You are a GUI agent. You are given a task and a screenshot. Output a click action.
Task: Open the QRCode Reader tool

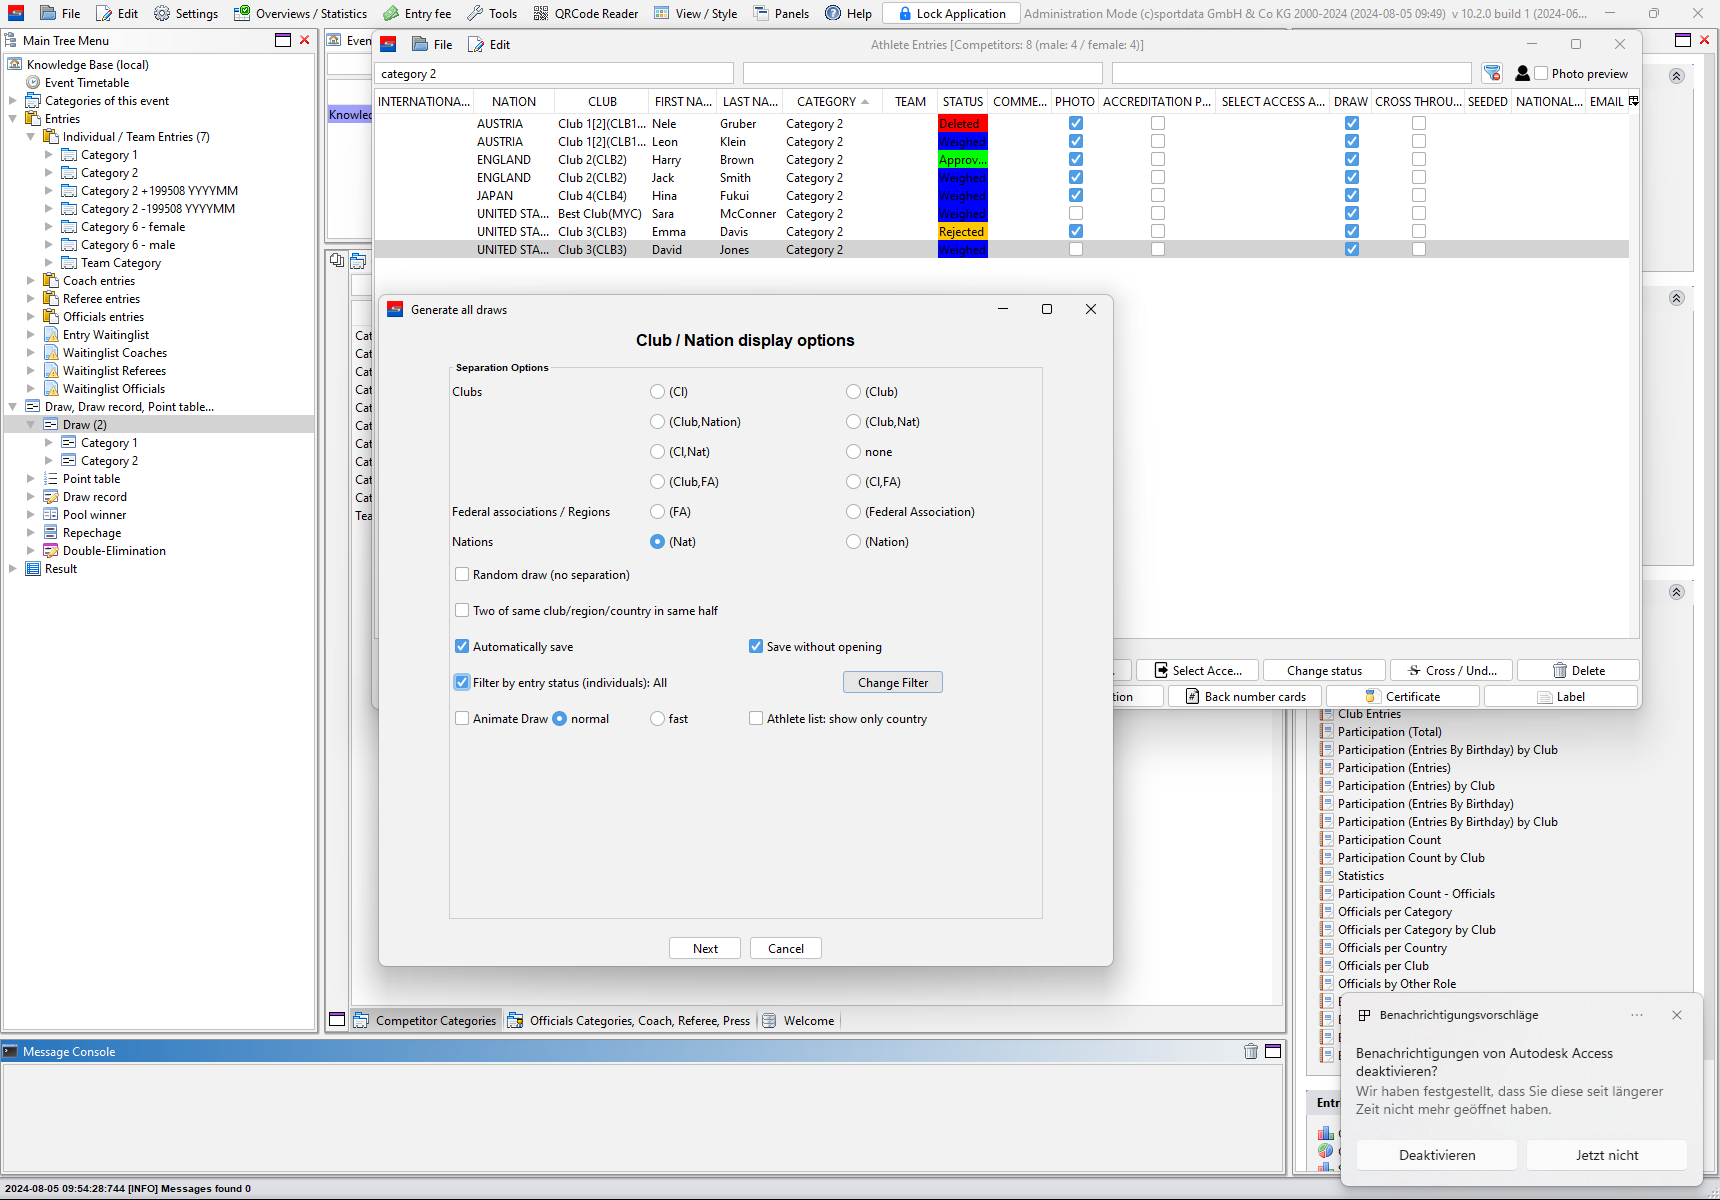pos(586,13)
